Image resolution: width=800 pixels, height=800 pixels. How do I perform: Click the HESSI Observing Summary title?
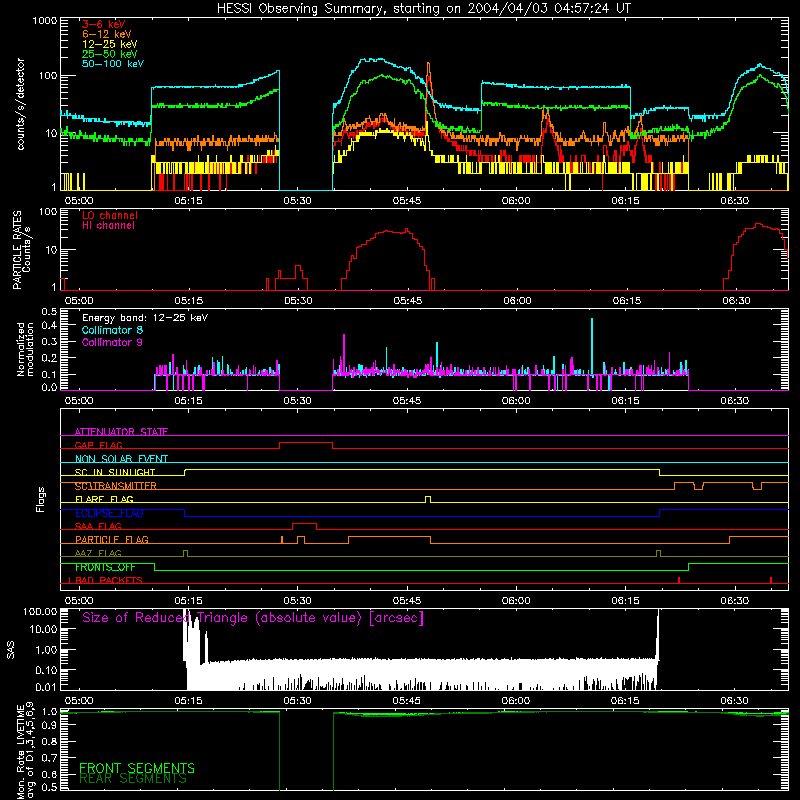click(x=423, y=9)
